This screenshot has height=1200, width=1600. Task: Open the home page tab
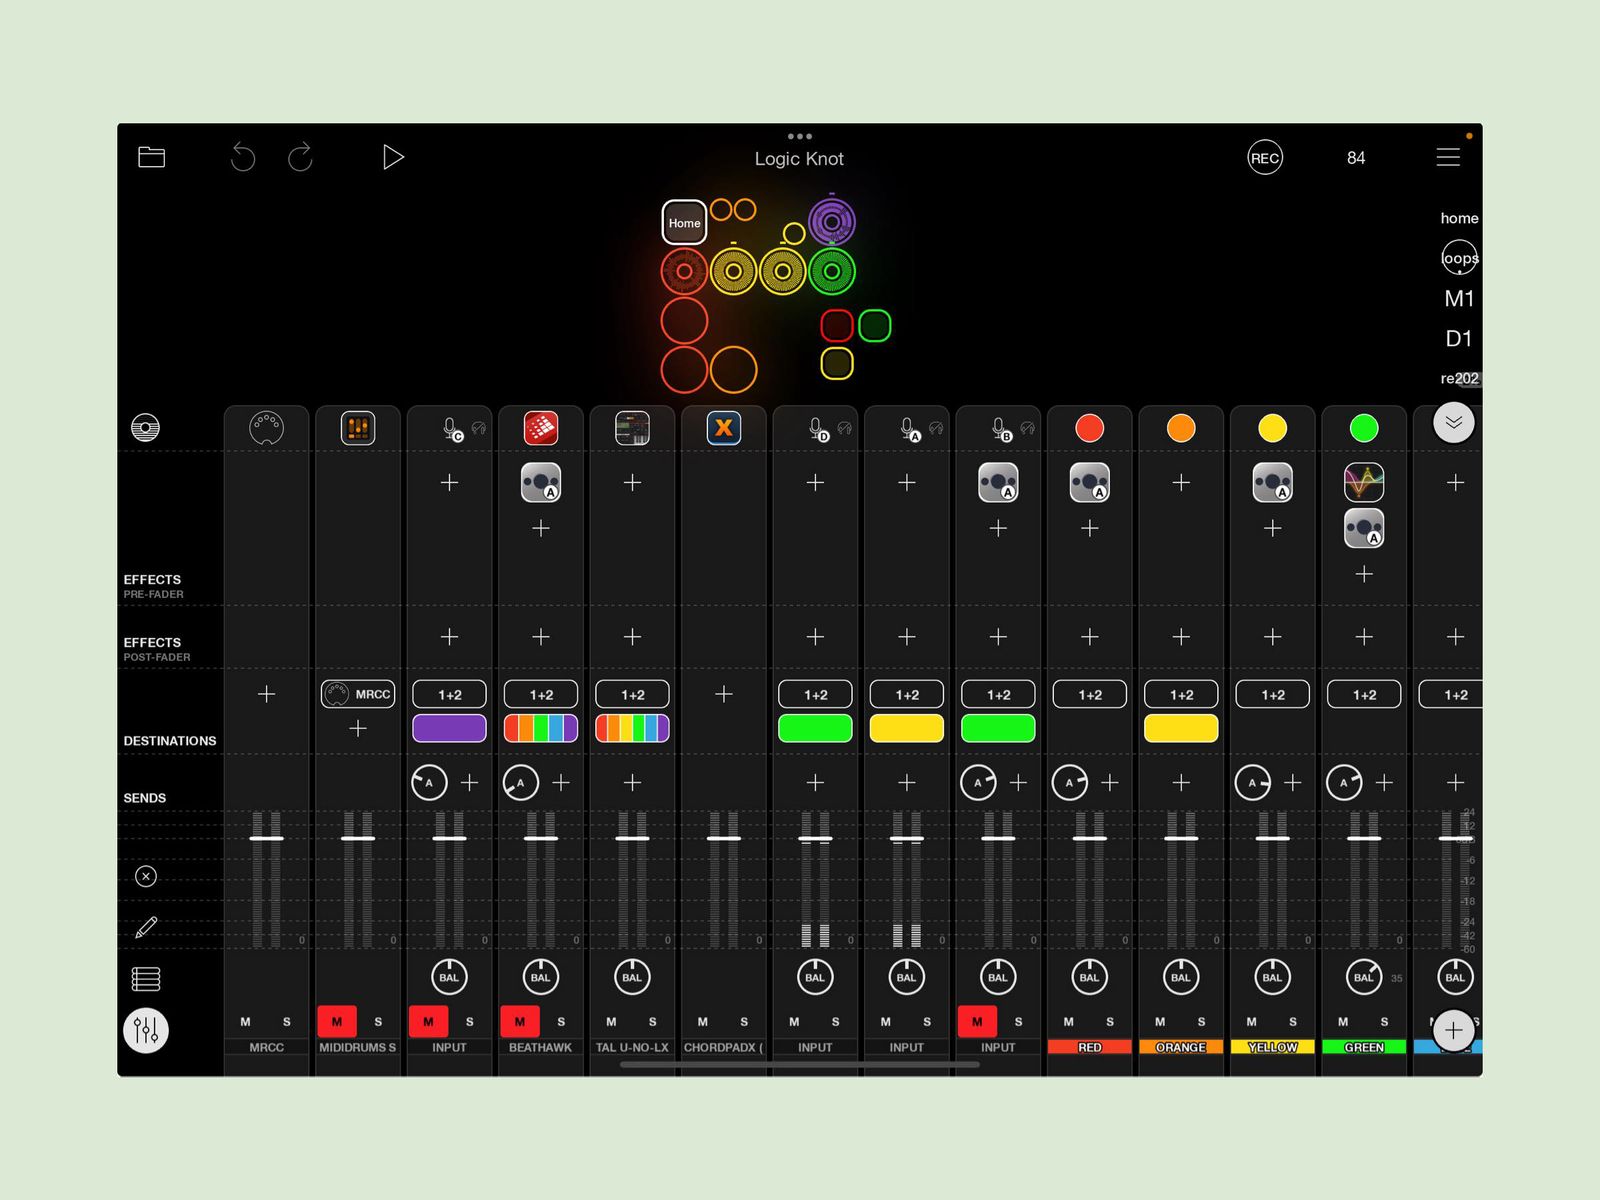(x=1459, y=218)
